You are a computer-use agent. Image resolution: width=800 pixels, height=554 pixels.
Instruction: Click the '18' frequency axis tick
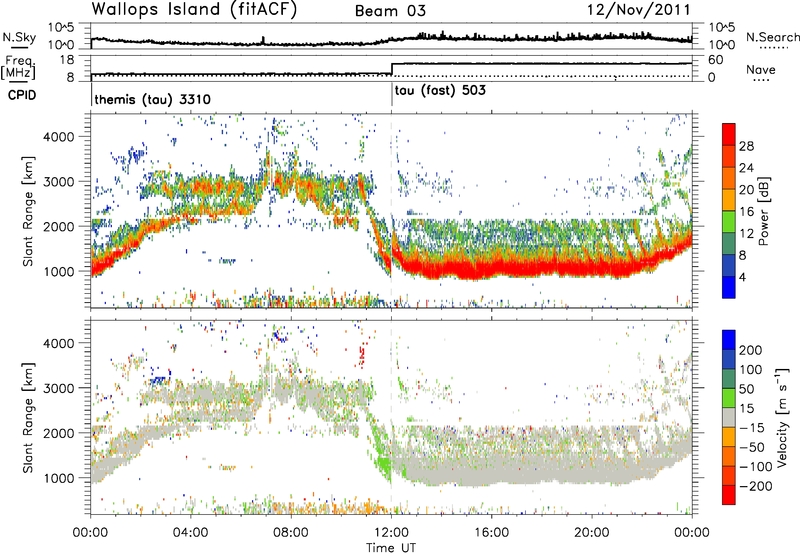pyautogui.click(x=67, y=60)
